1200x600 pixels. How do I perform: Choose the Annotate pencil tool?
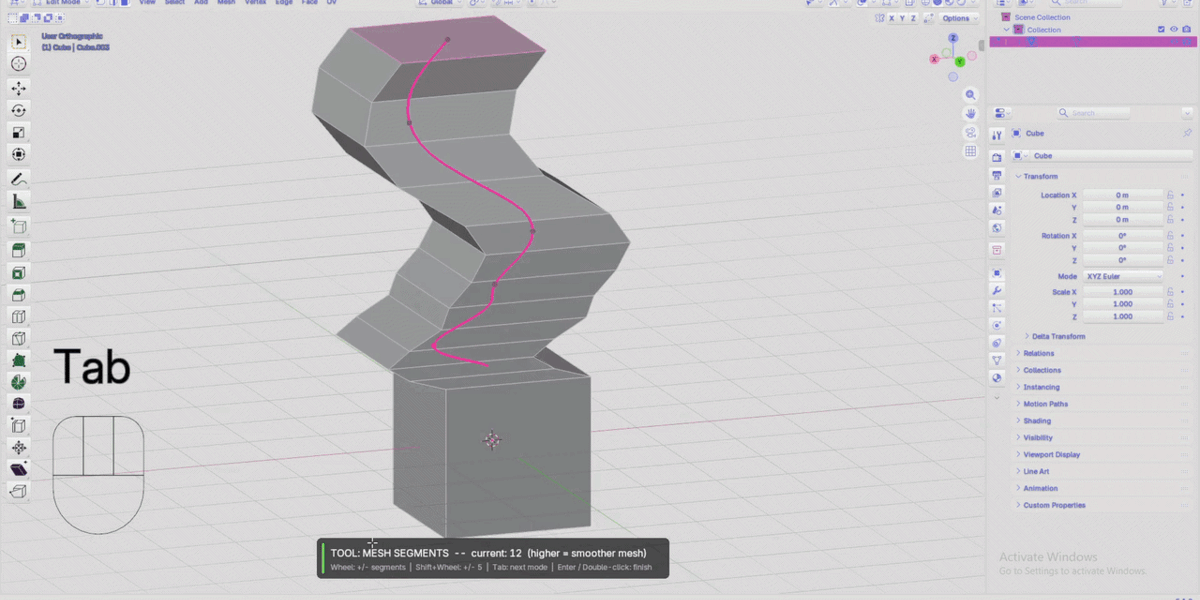18,179
